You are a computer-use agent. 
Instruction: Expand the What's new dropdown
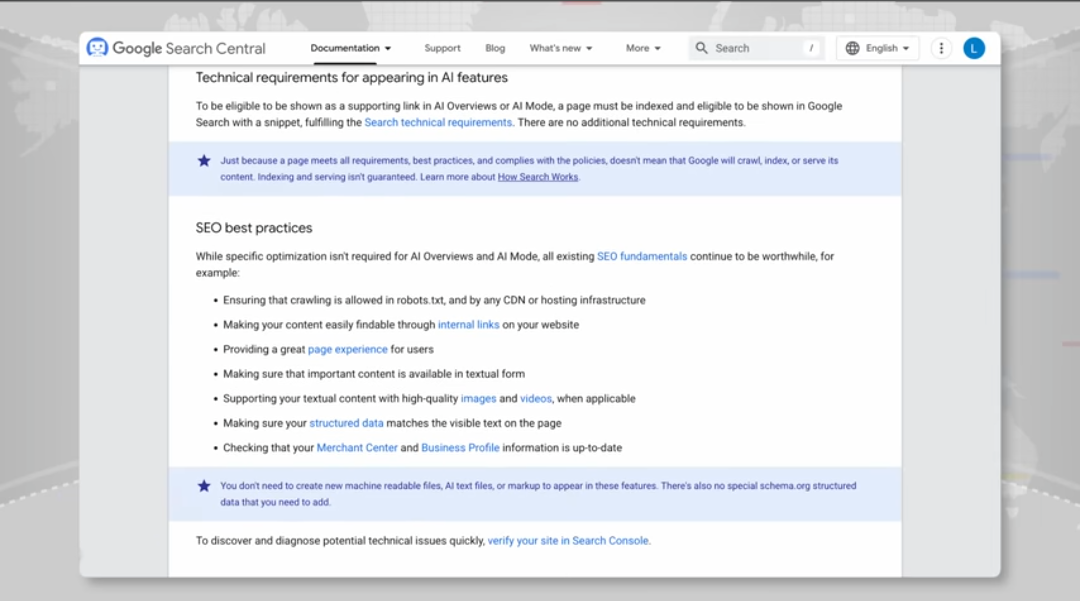pos(561,48)
